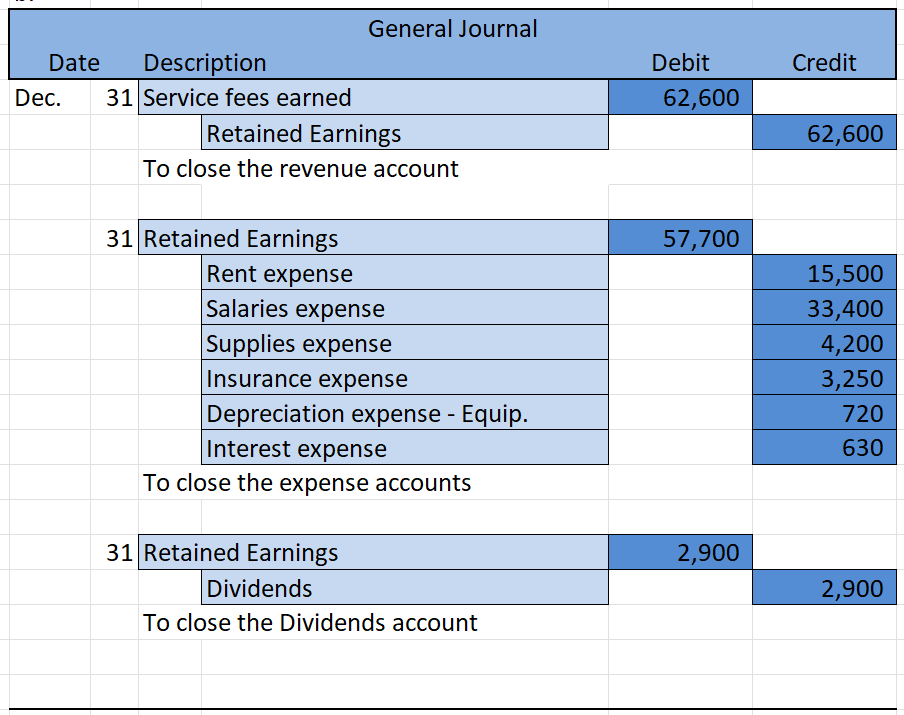Image resolution: width=904 pixels, height=715 pixels.
Task: Click the 62,600 credit amount cell
Action: [823, 133]
